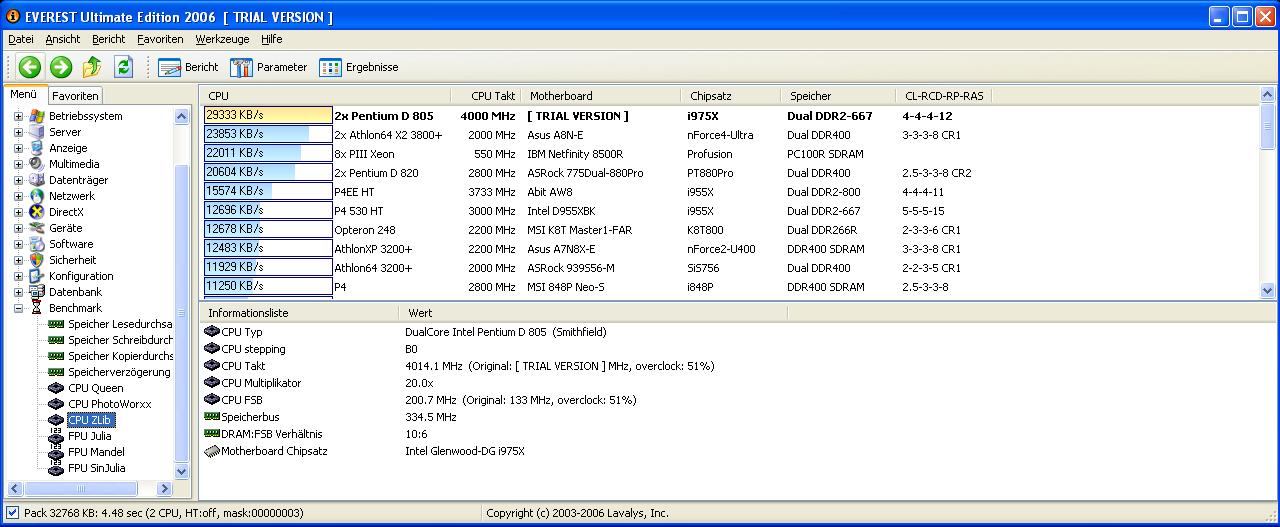Click the 22011 KB/s result bar

point(268,154)
